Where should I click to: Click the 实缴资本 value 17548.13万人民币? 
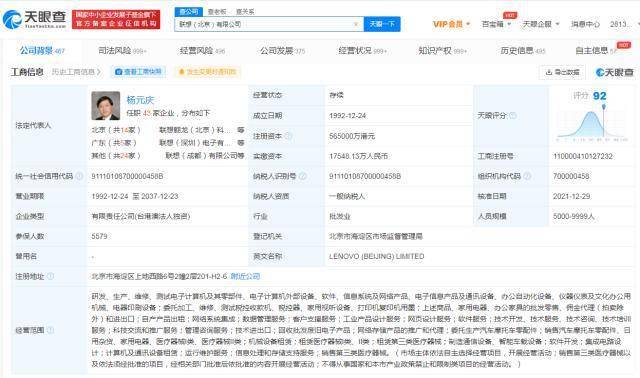[x=358, y=156]
